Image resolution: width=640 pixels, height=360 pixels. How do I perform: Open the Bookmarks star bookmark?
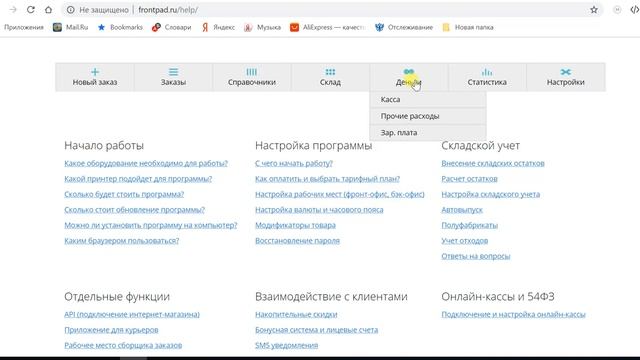click(x=120, y=27)
